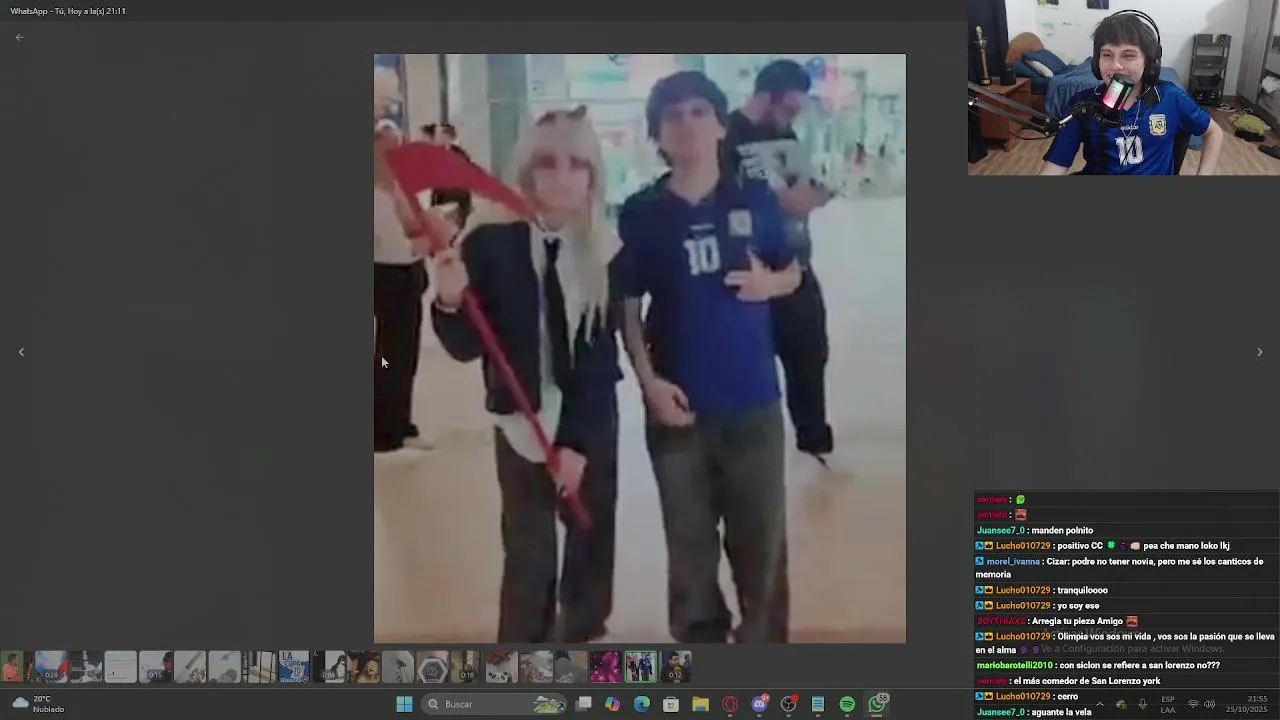Click the main photo being viewed
This screenshot has height=720, width=1280.
tap(640, 348)
